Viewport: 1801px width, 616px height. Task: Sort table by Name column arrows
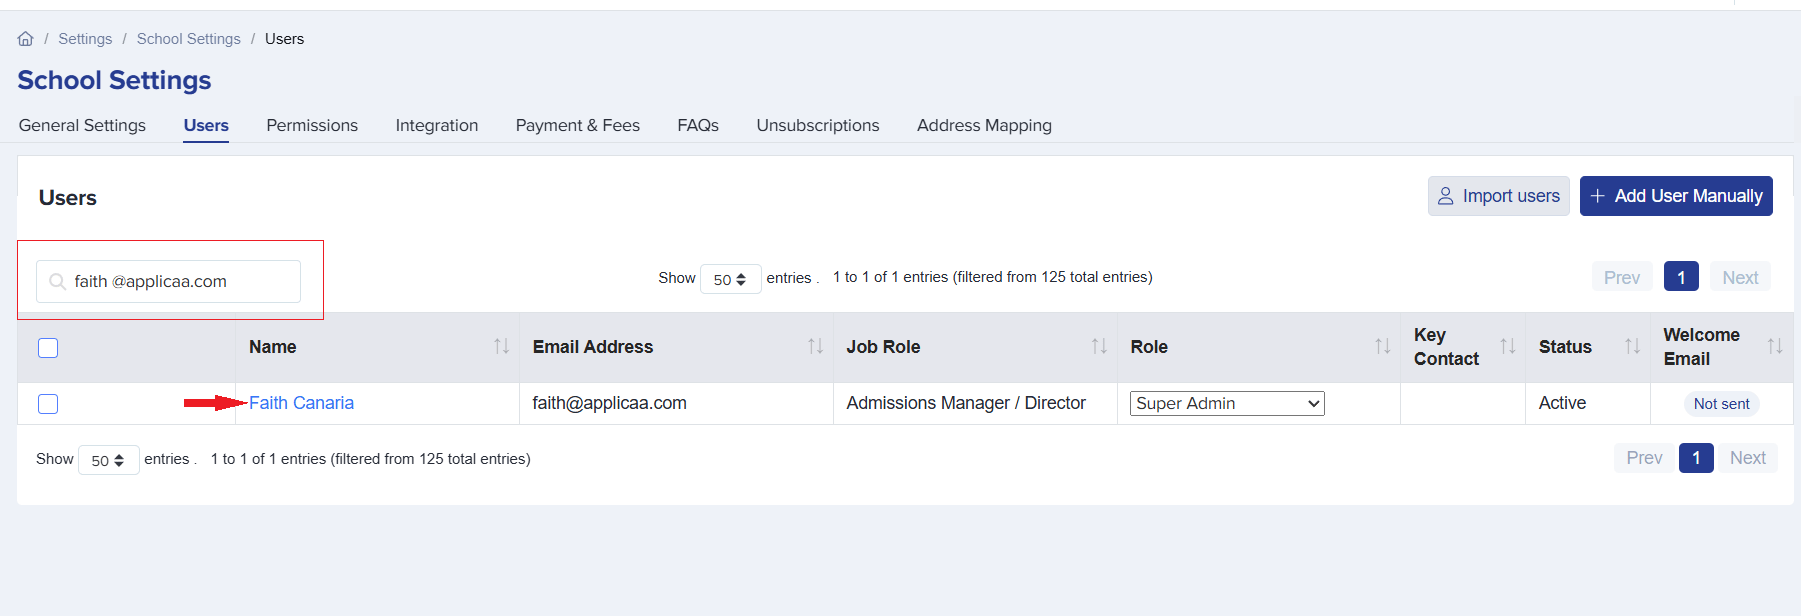click(x=502, y=346)
